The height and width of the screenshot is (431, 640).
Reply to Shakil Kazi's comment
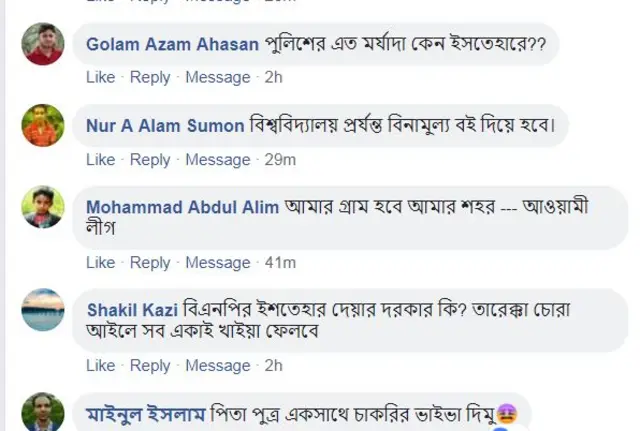[150, 366]
